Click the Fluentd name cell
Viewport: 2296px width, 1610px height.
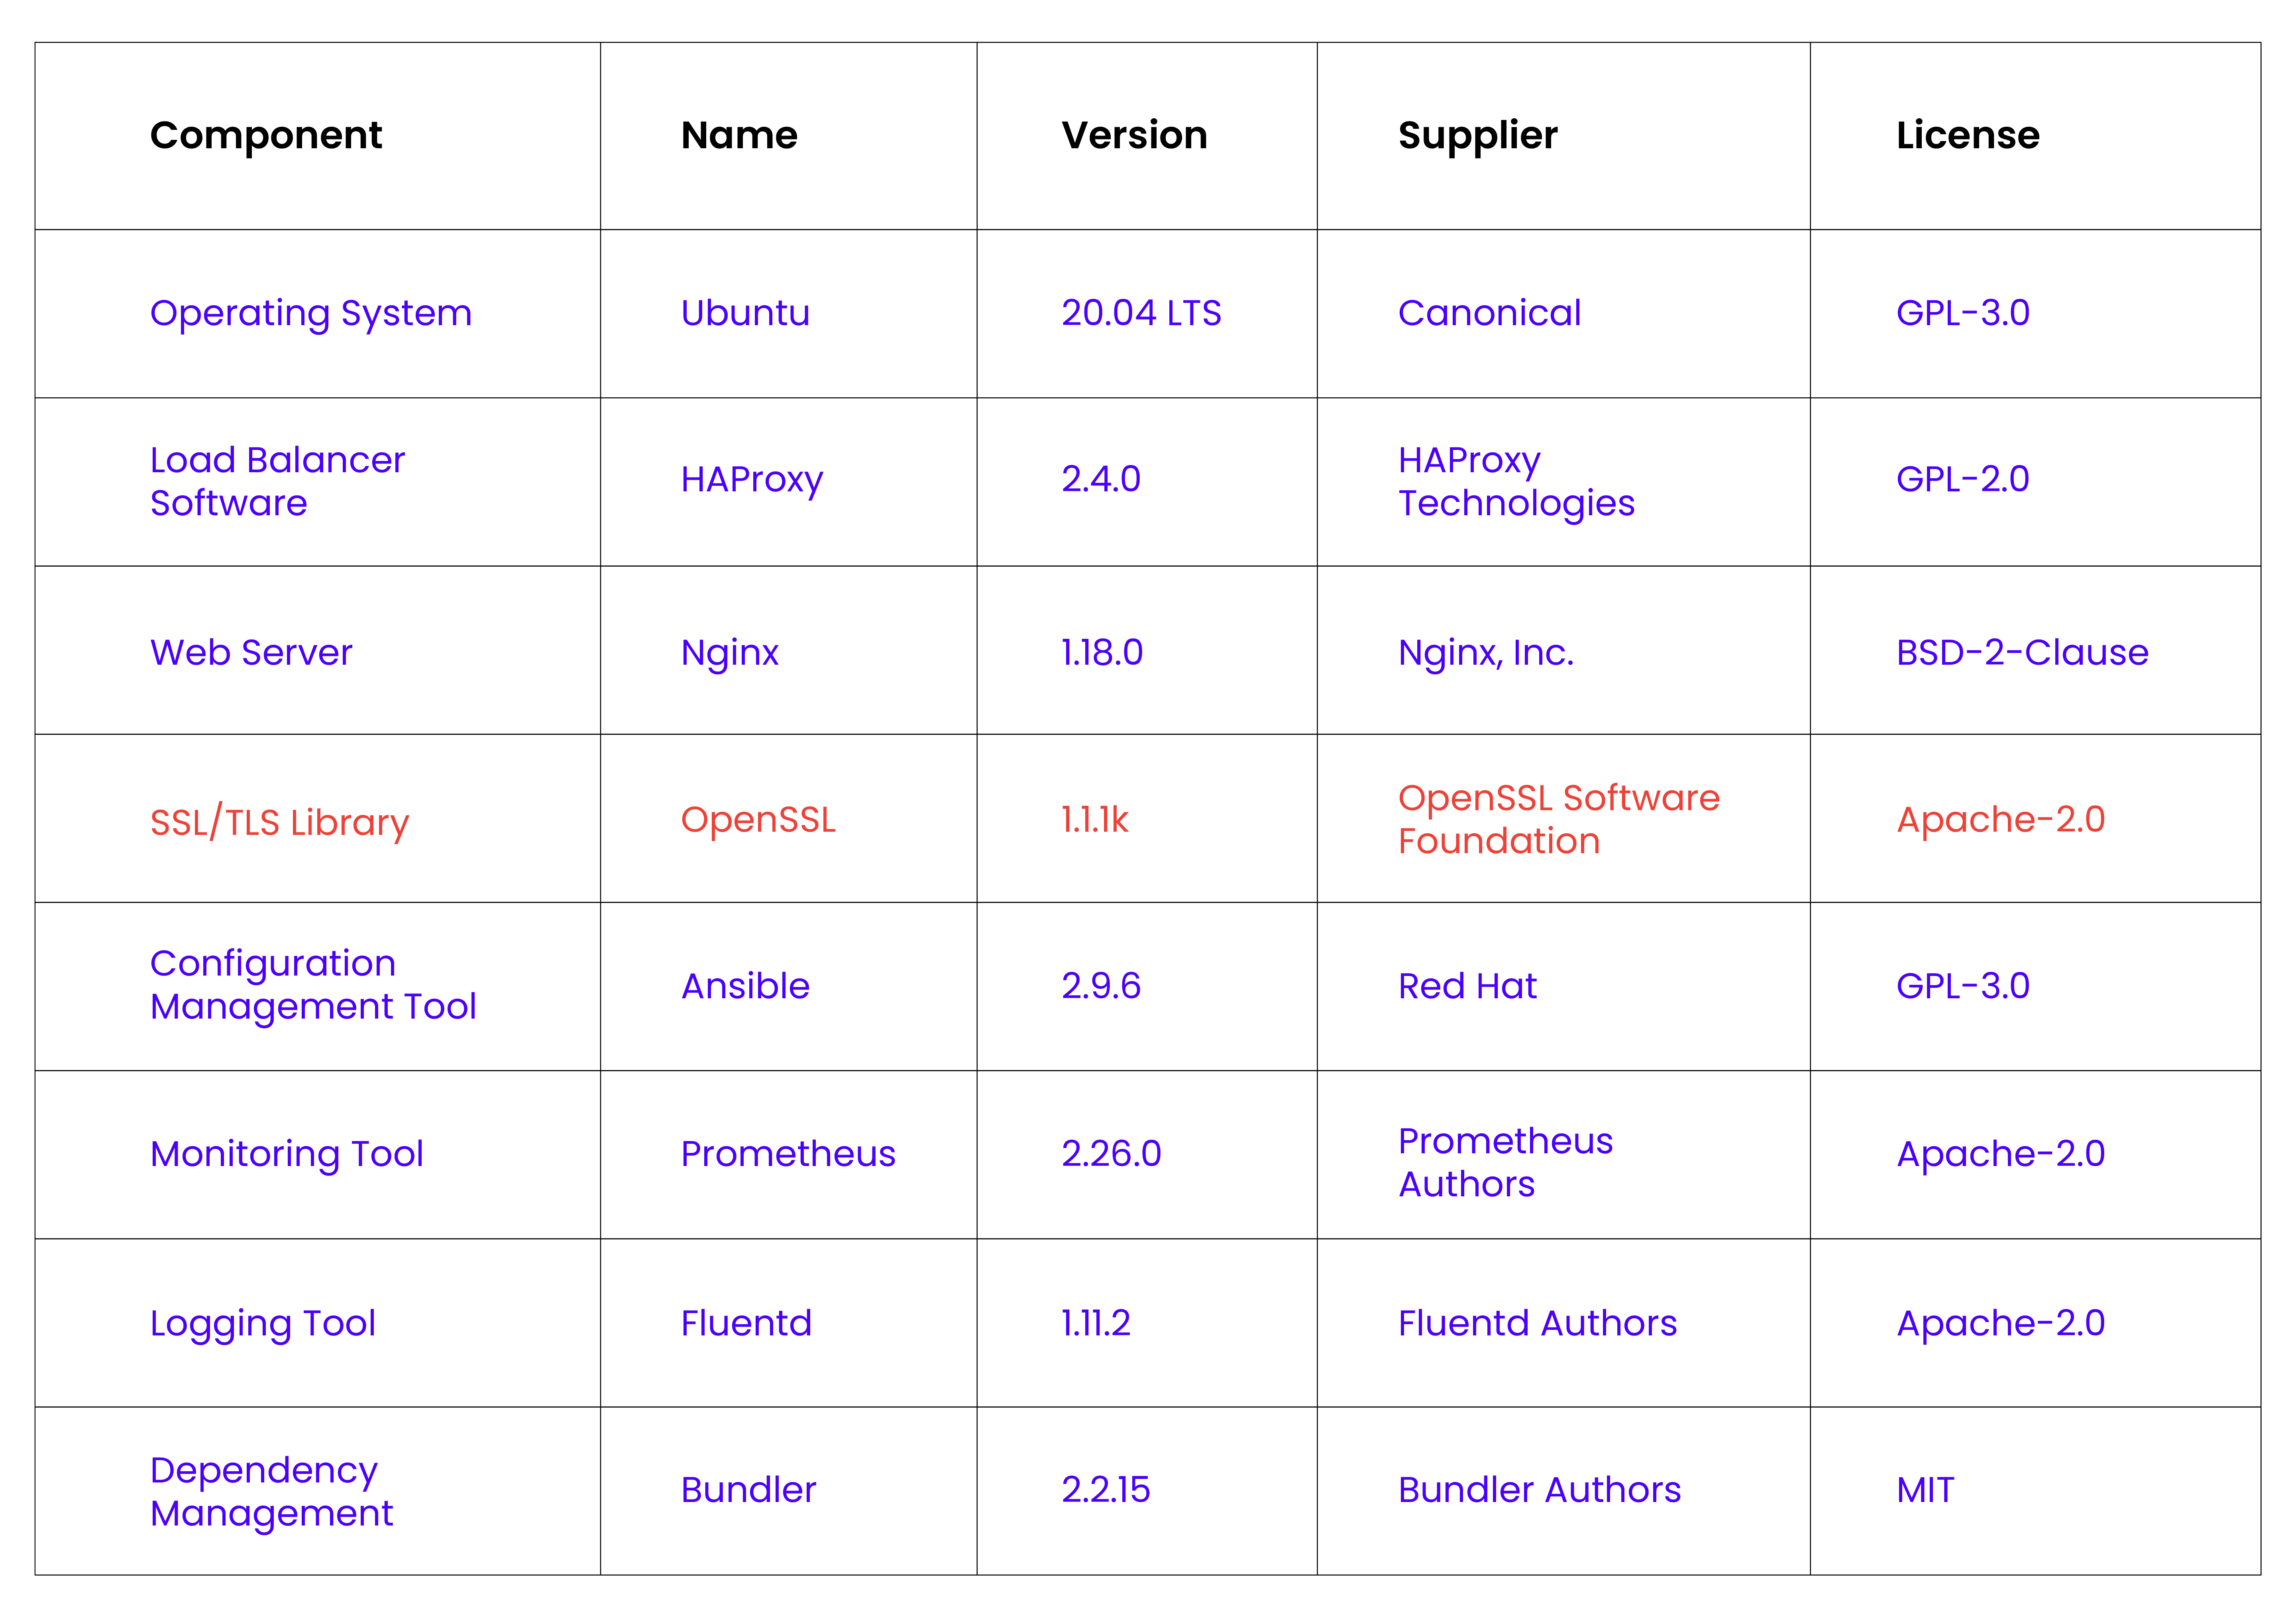click(x=746, y=1324)
